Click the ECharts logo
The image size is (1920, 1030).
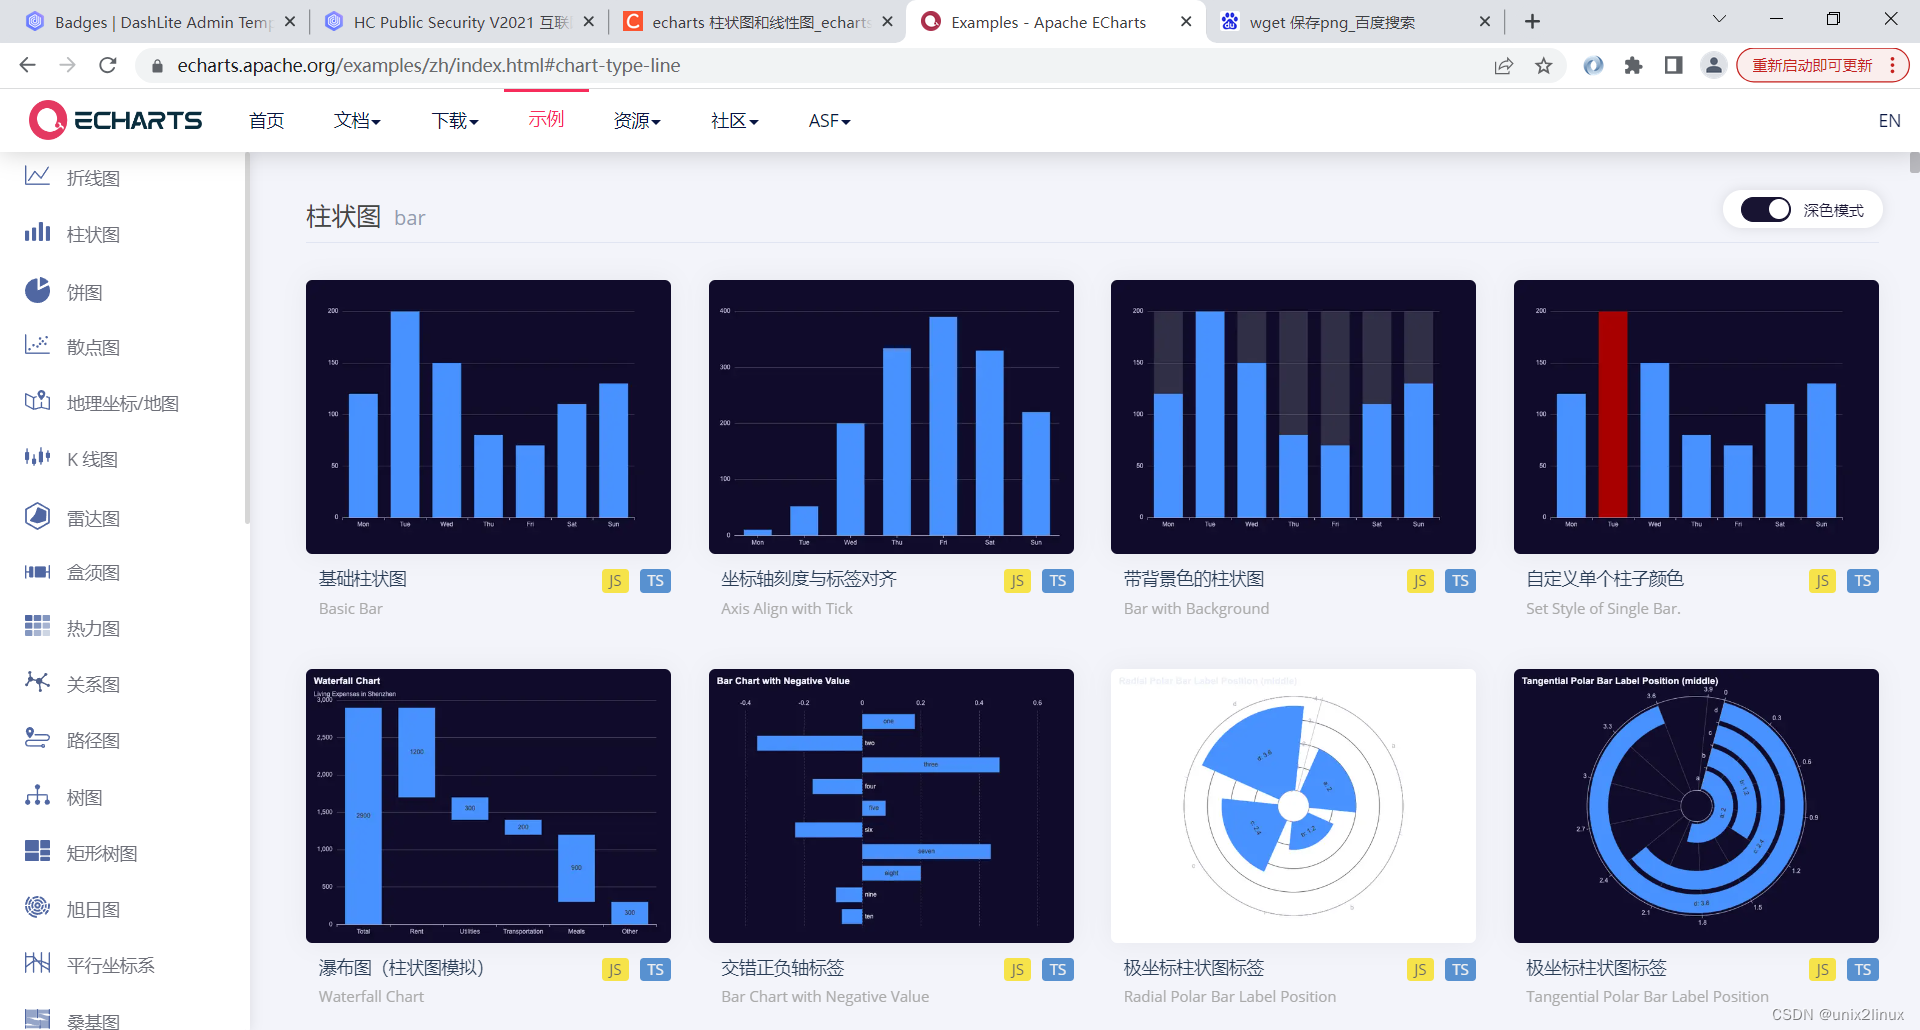click(116, 120)
